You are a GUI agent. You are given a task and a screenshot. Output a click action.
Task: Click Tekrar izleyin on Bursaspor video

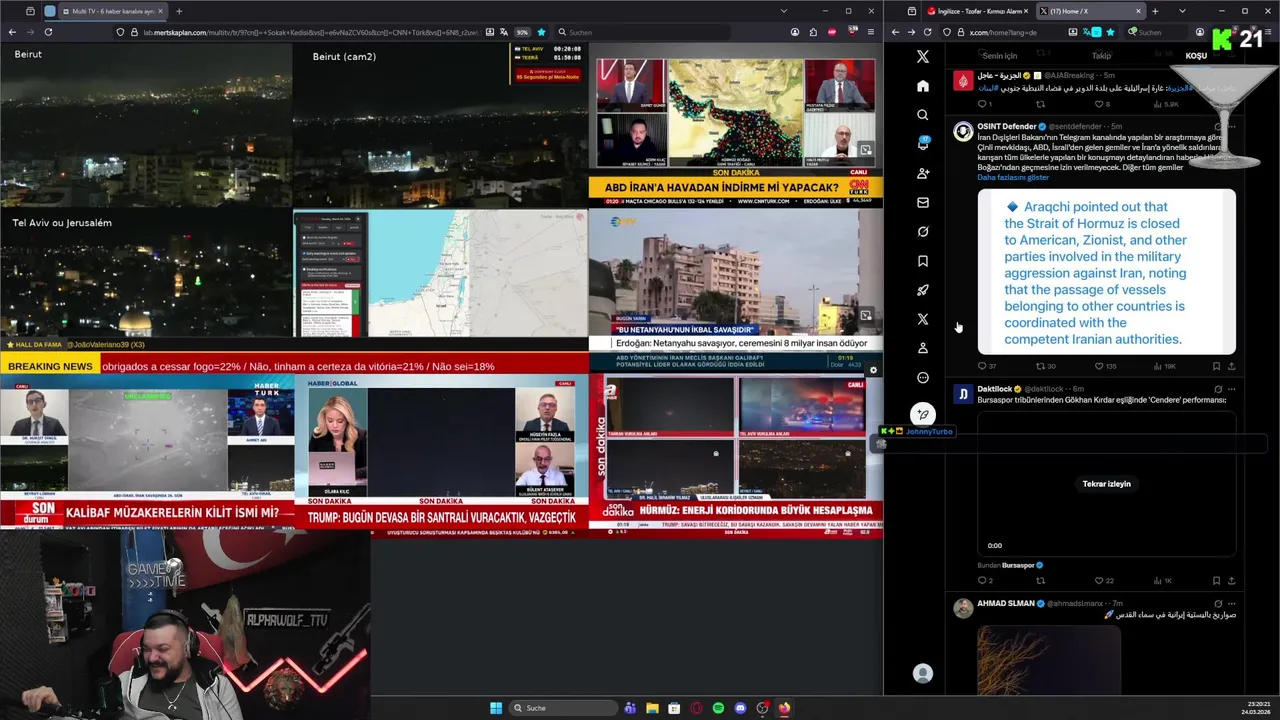(x=1106, y=484)
